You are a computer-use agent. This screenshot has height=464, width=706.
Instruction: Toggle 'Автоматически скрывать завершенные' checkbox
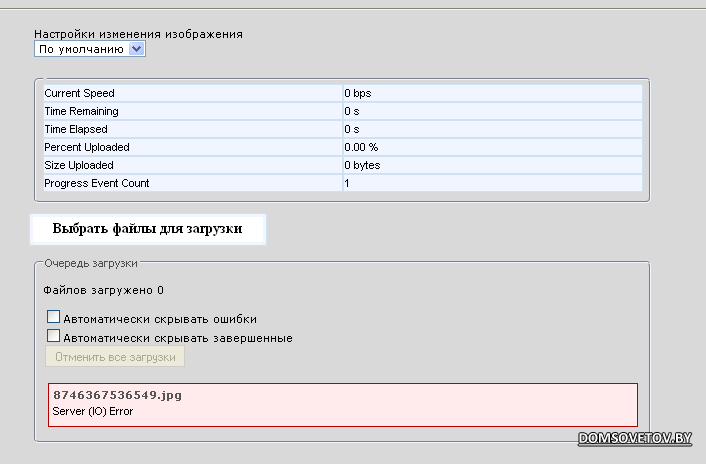[x=53, y=336]
